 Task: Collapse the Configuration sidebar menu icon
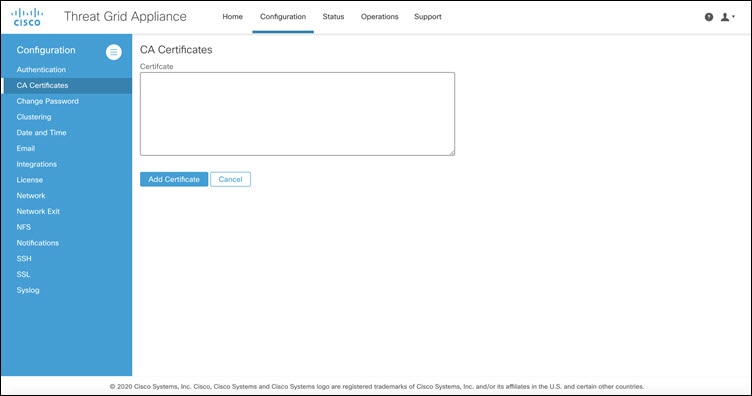coord(114,52)
